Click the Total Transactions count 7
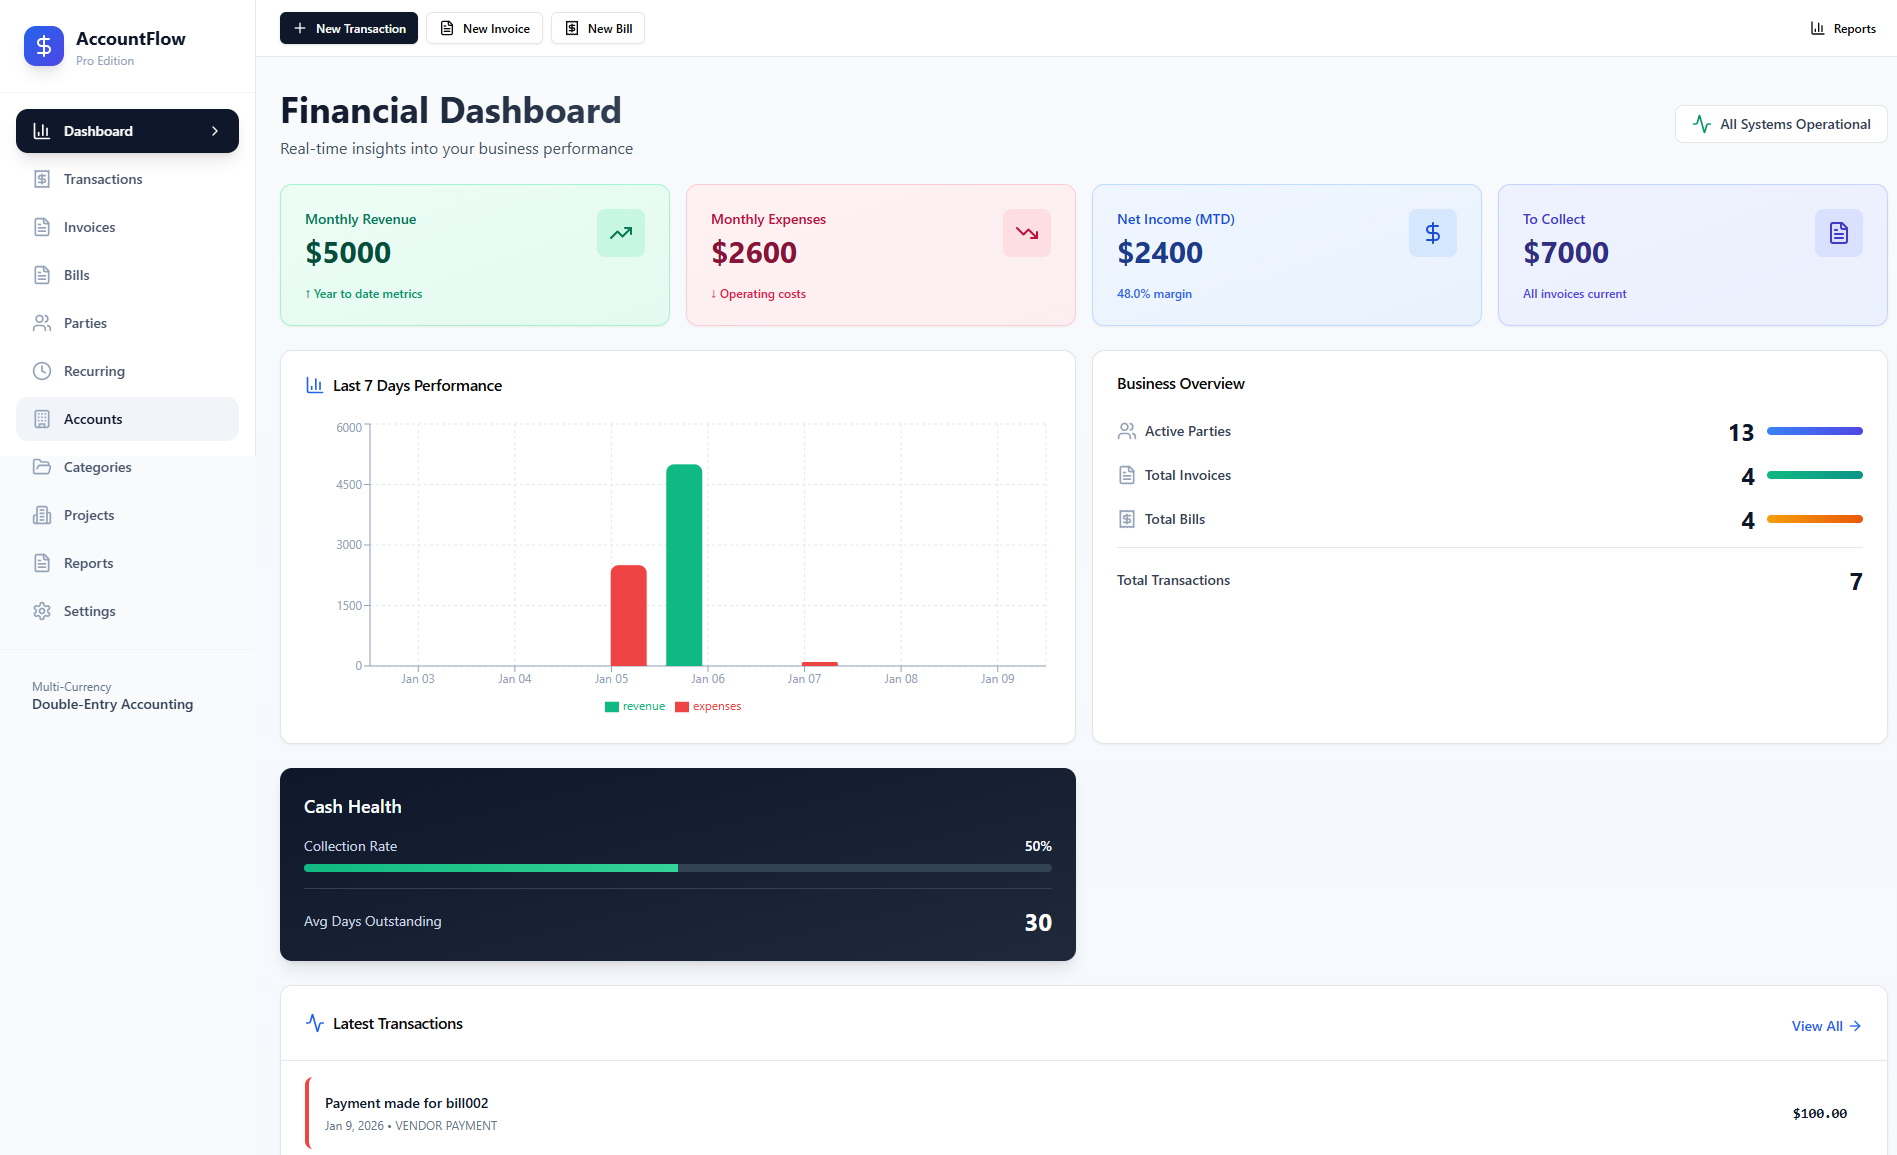Image resolution: width=1897 pixels, height=1155 pixels. point(1856,581)
